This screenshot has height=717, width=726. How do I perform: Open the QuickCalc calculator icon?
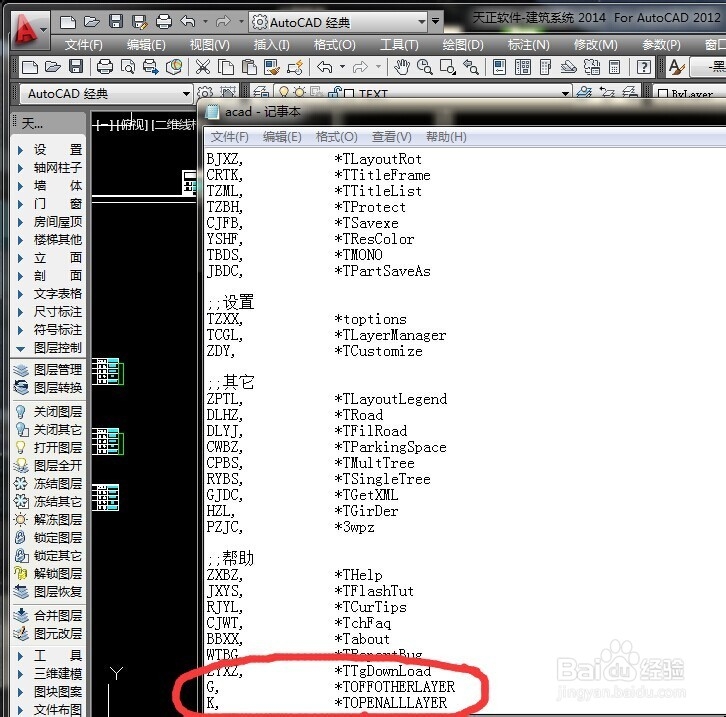click(x=614, y=67)
